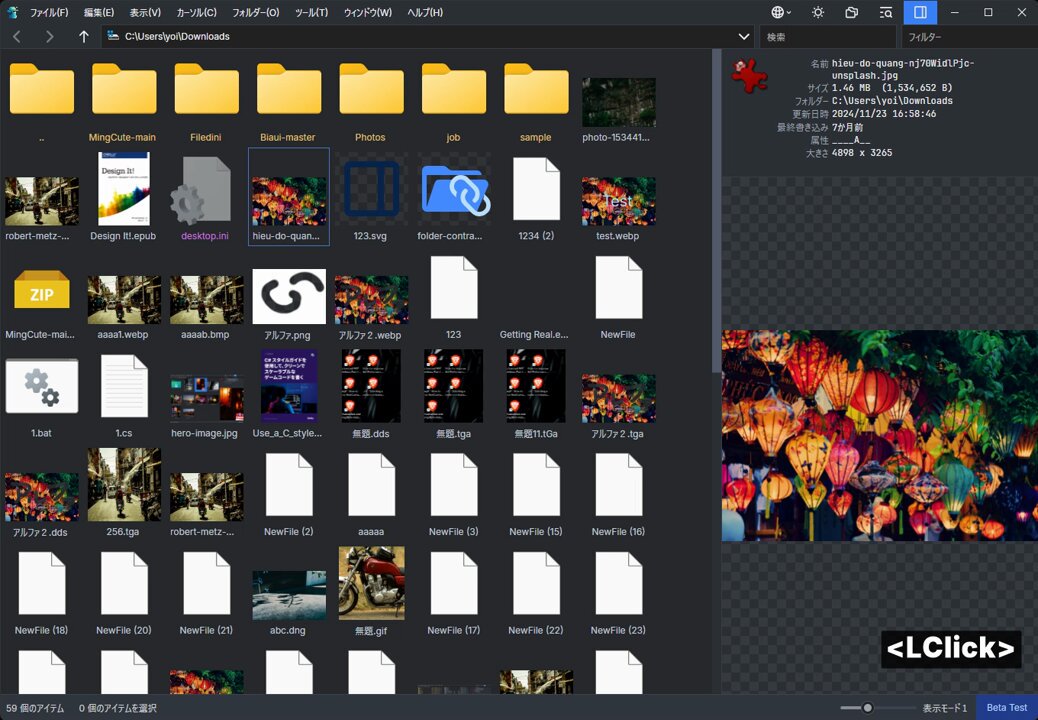The height and width of the screenshot is (720, 1038).
Task: Open the search list icon in title bar
Action: click(x=886, y=13)
